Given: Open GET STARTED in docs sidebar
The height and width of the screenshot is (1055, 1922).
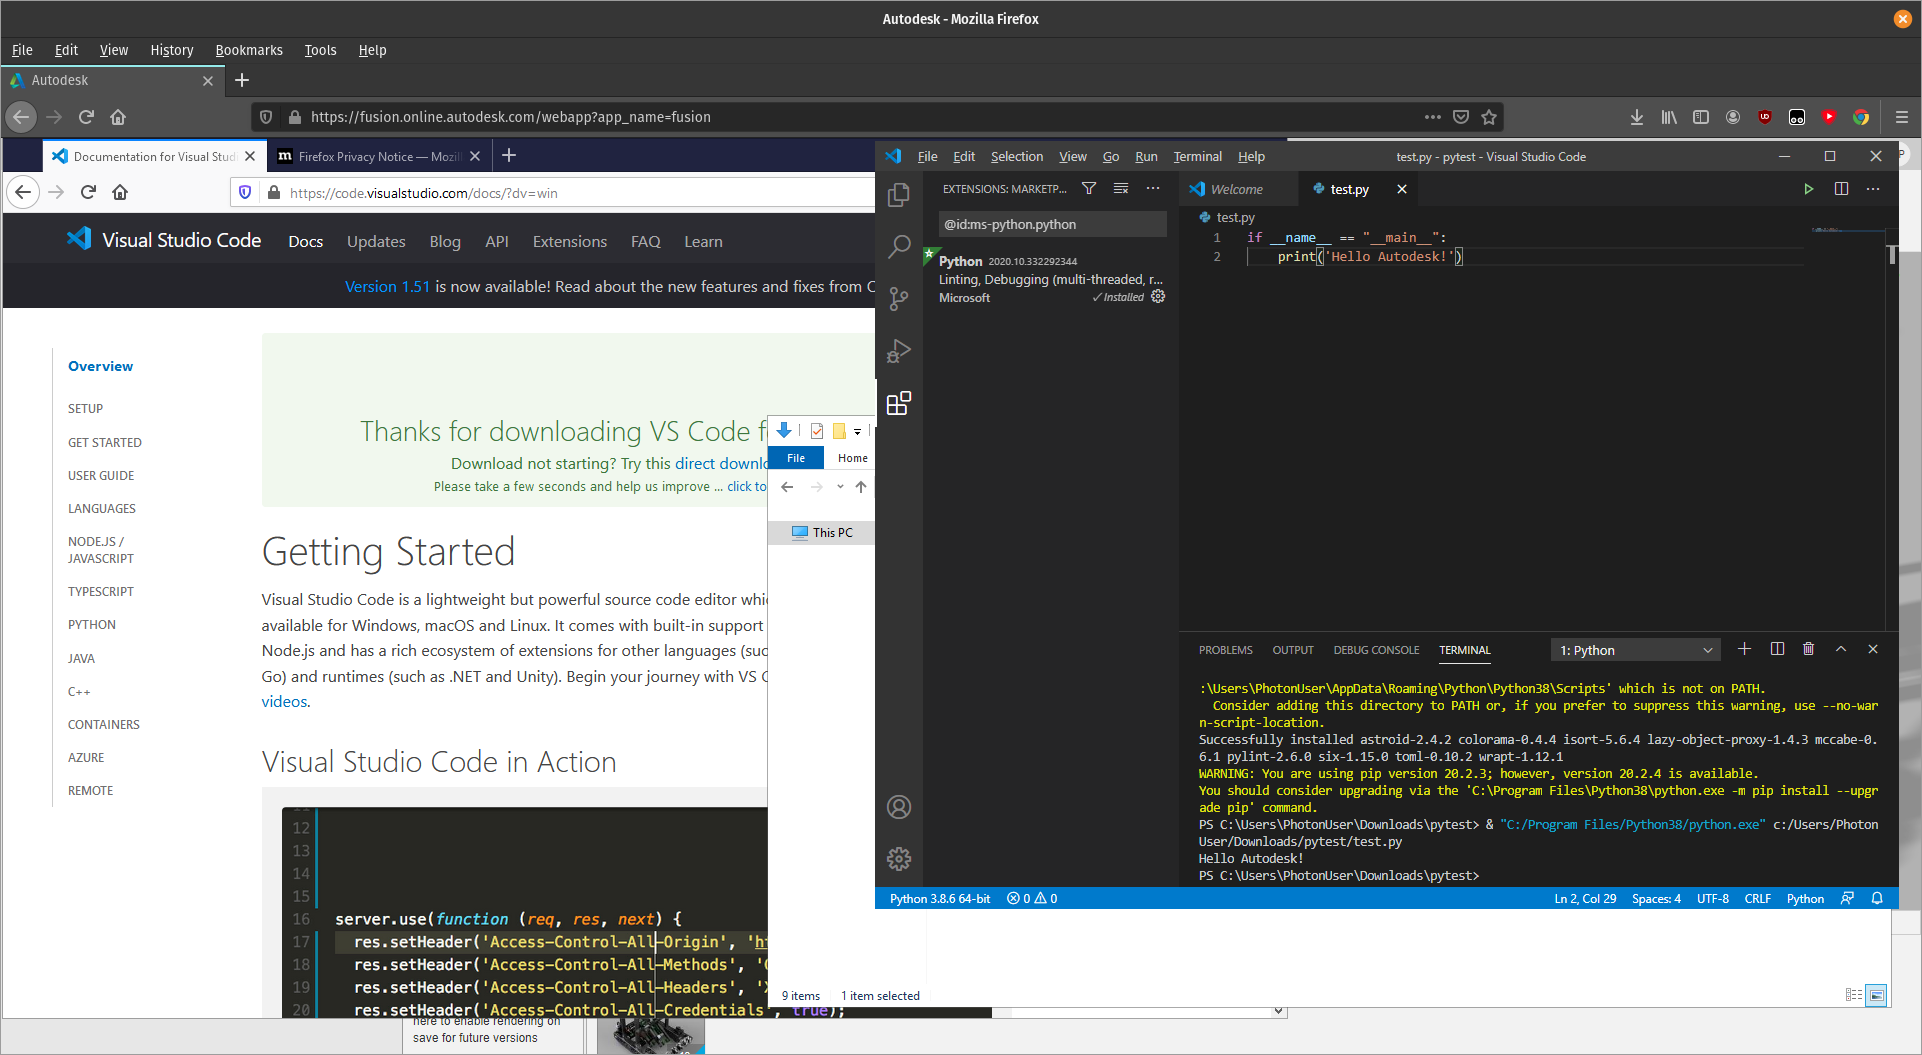Looking at the screenshot, I should click(x=105, y=442).
